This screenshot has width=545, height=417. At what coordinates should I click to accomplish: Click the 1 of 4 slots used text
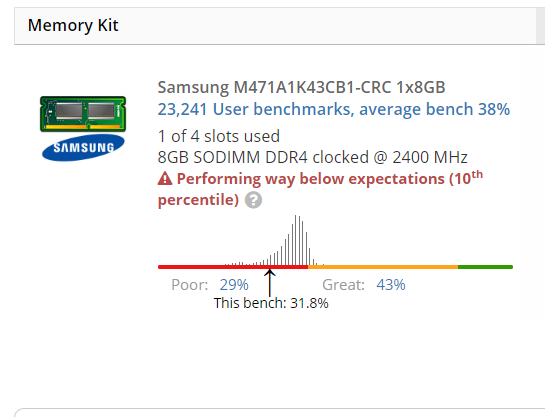click(219, 136)
